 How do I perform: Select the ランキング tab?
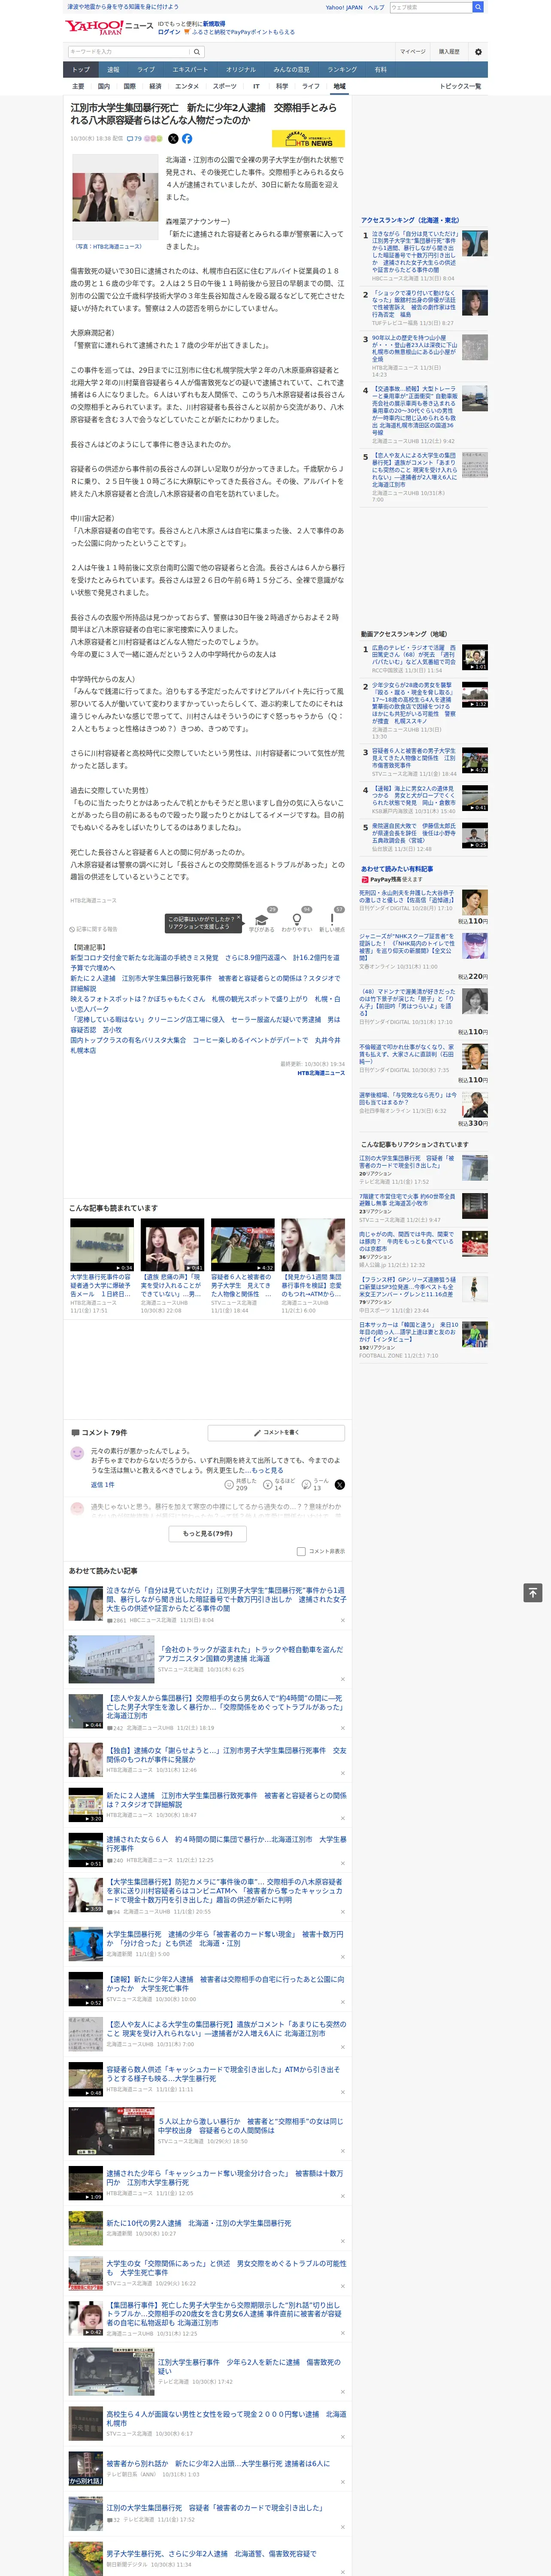click(342, 69)
